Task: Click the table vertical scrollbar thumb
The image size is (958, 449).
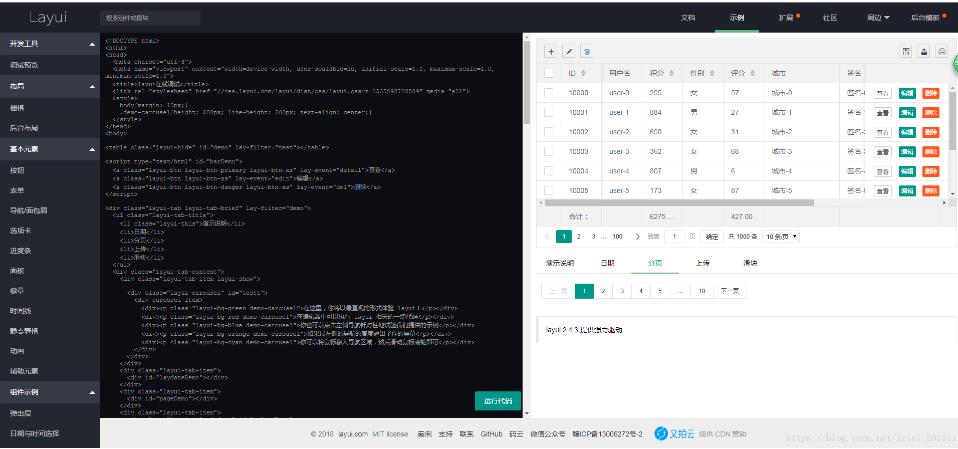Action: click(x=953, y=119)
